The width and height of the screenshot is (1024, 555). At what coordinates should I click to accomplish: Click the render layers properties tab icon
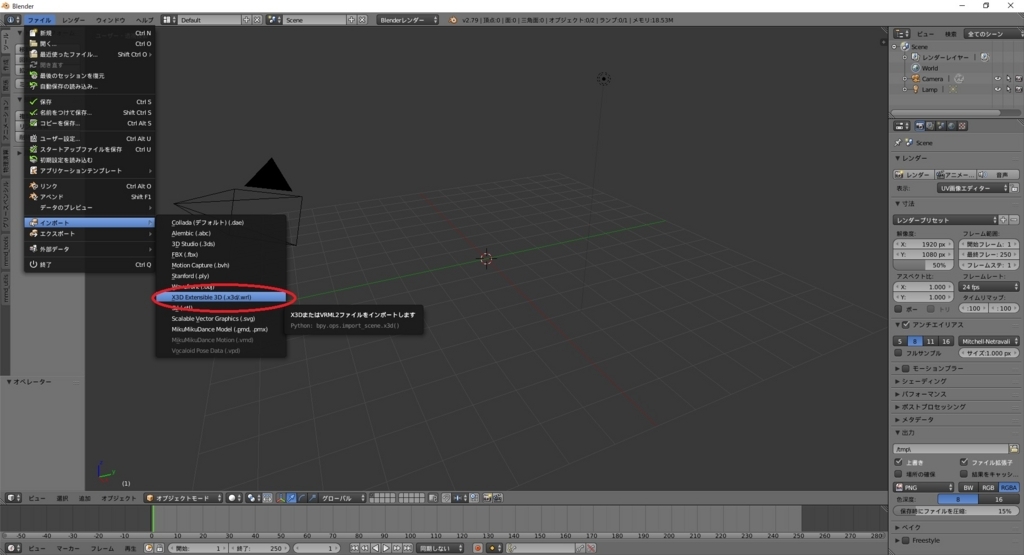point(930,126)
